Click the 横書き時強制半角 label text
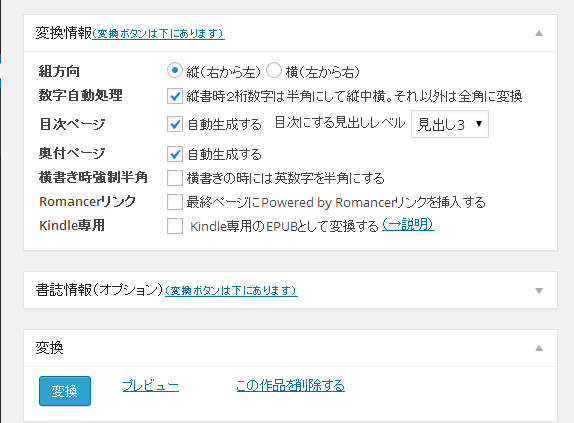 [93, 177]
